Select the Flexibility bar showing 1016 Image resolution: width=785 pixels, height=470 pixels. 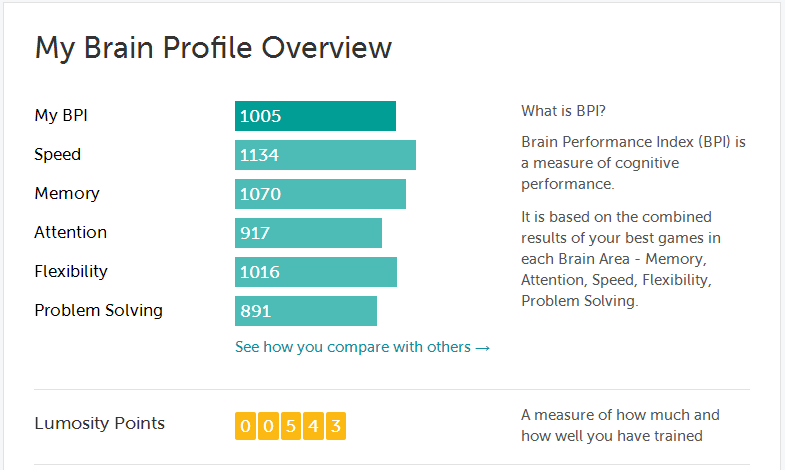click(x=316, y=272)
